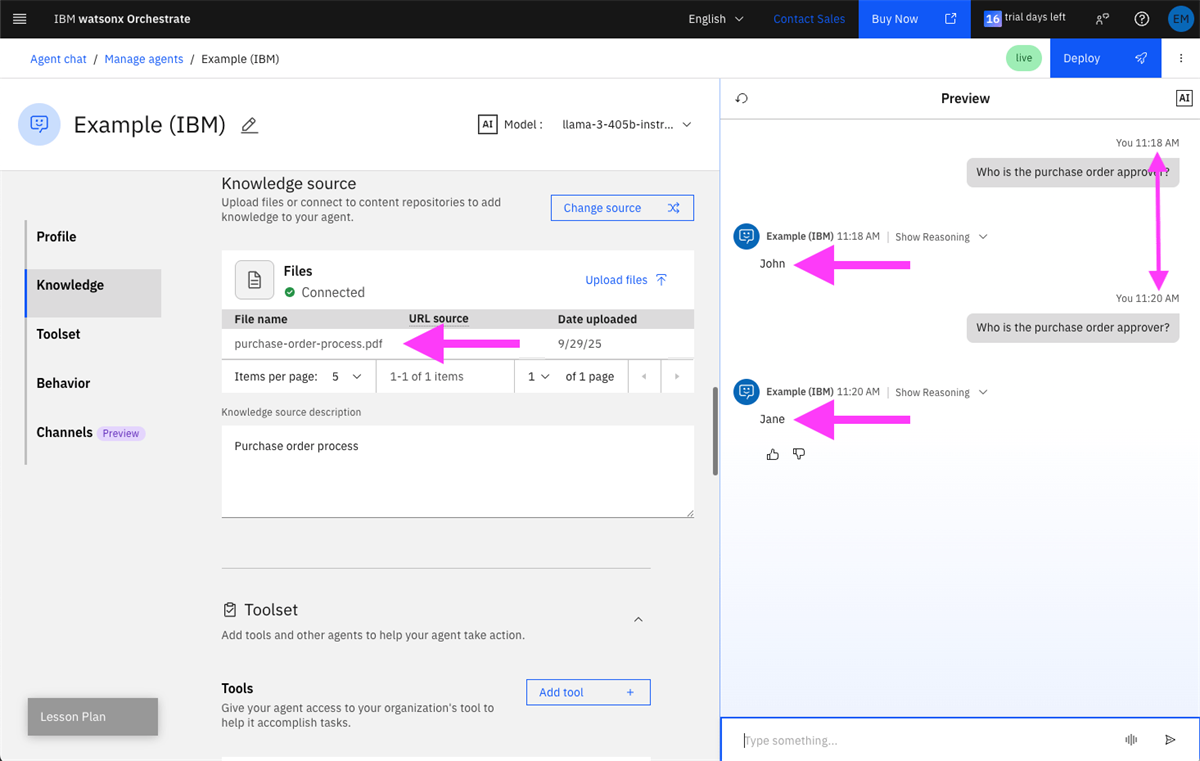This screenshot has height=761, width=1200.
Task: Go to Agent chat breadcrumb
Action: coord(58,59)
